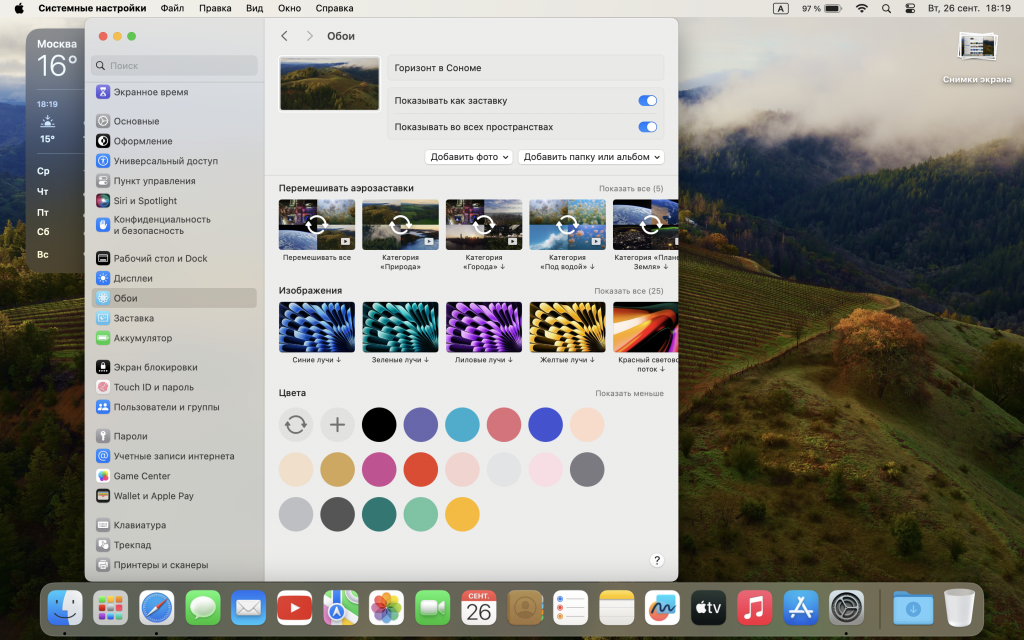Select the Универсальный доступ icon

(103, 161)
